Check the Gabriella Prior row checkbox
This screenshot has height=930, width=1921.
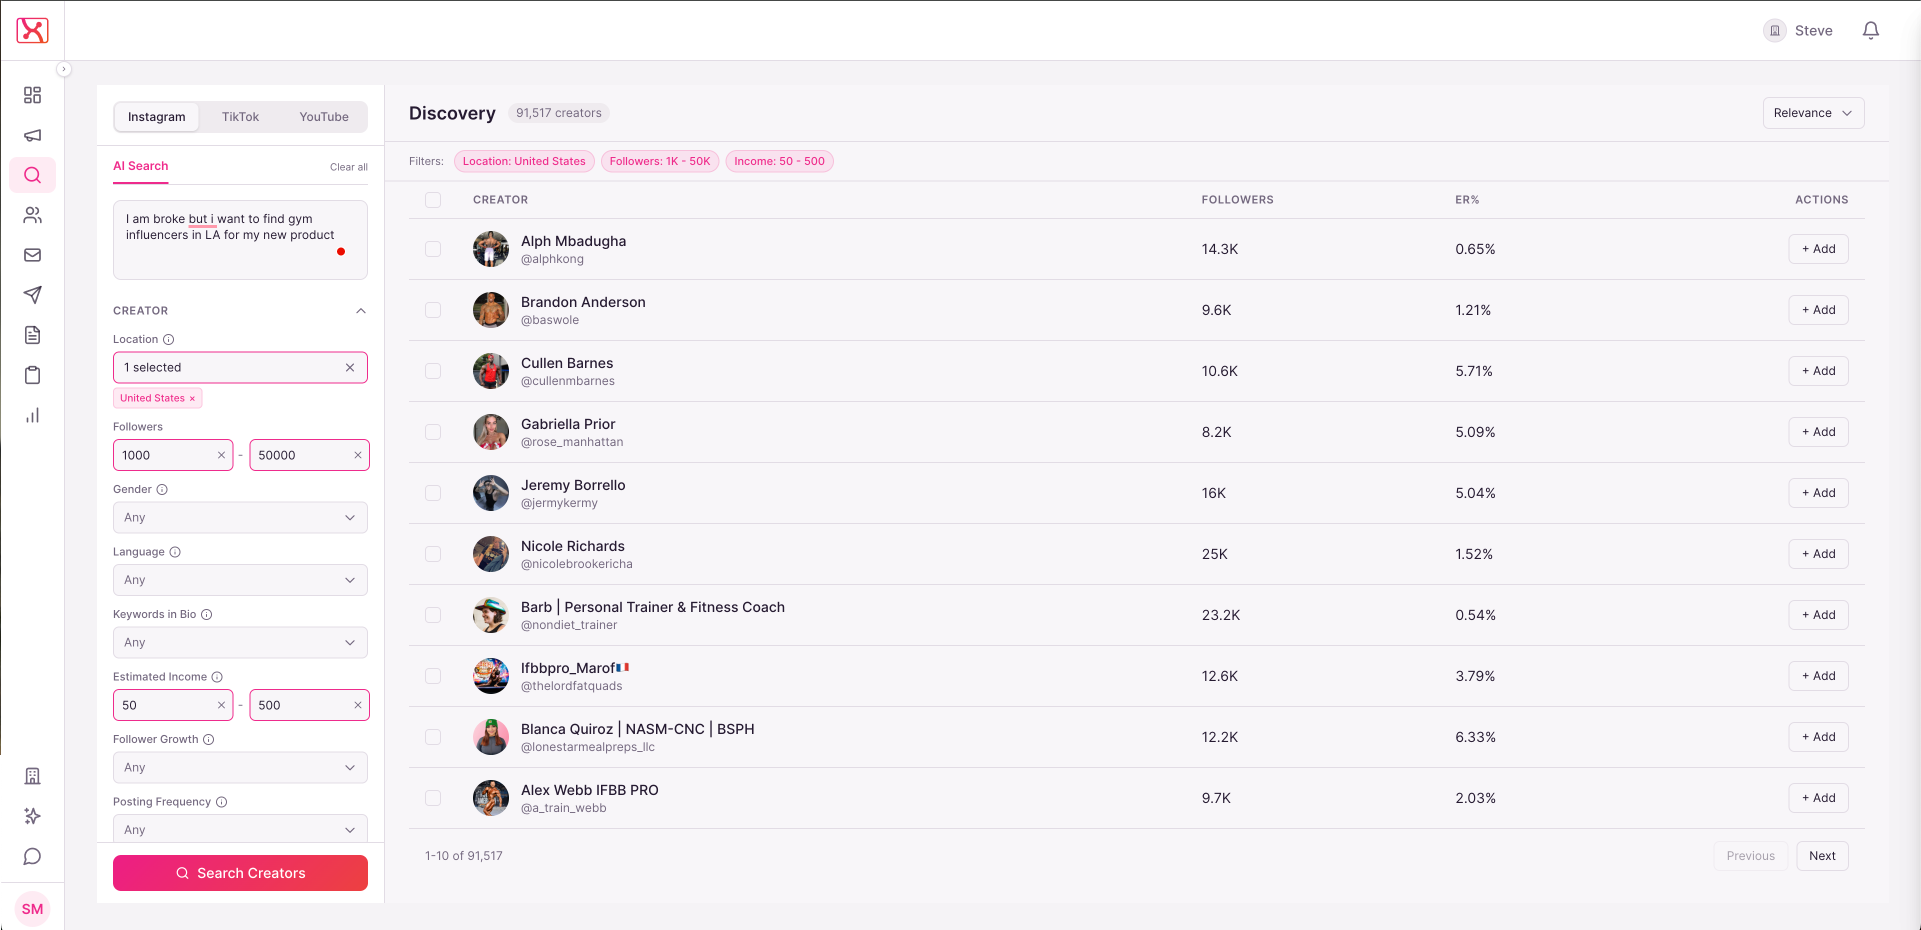[x=433, y=432]
